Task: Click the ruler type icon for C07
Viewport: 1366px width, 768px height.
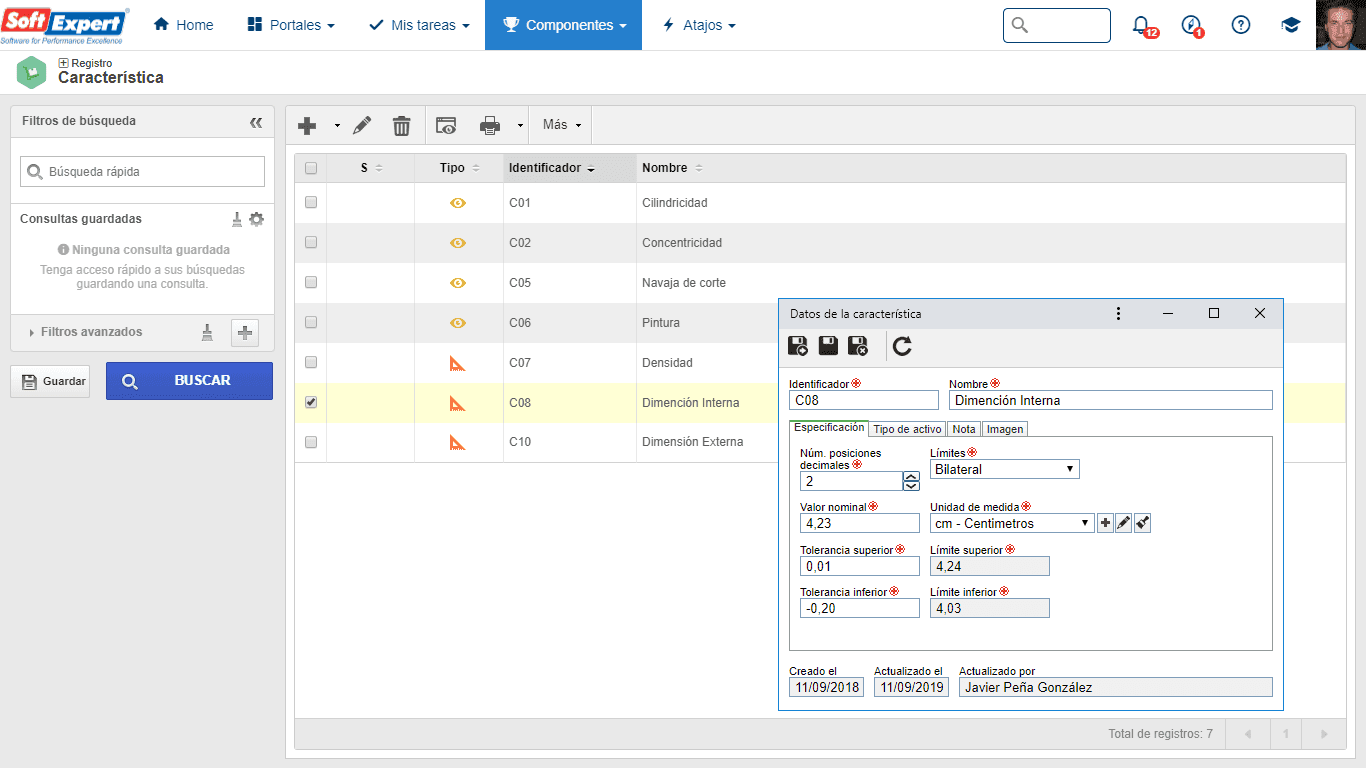Action: point(458,363)
